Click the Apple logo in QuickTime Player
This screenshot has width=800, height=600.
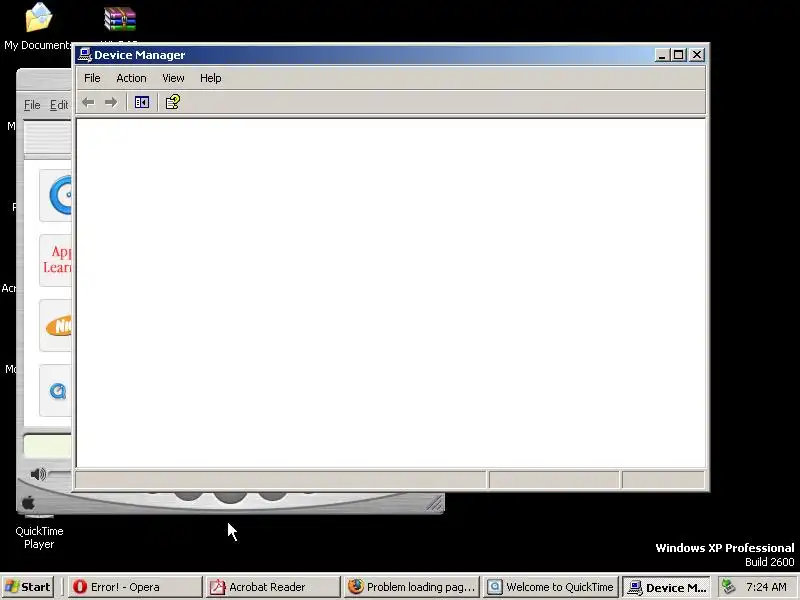(x=28, y=503)
